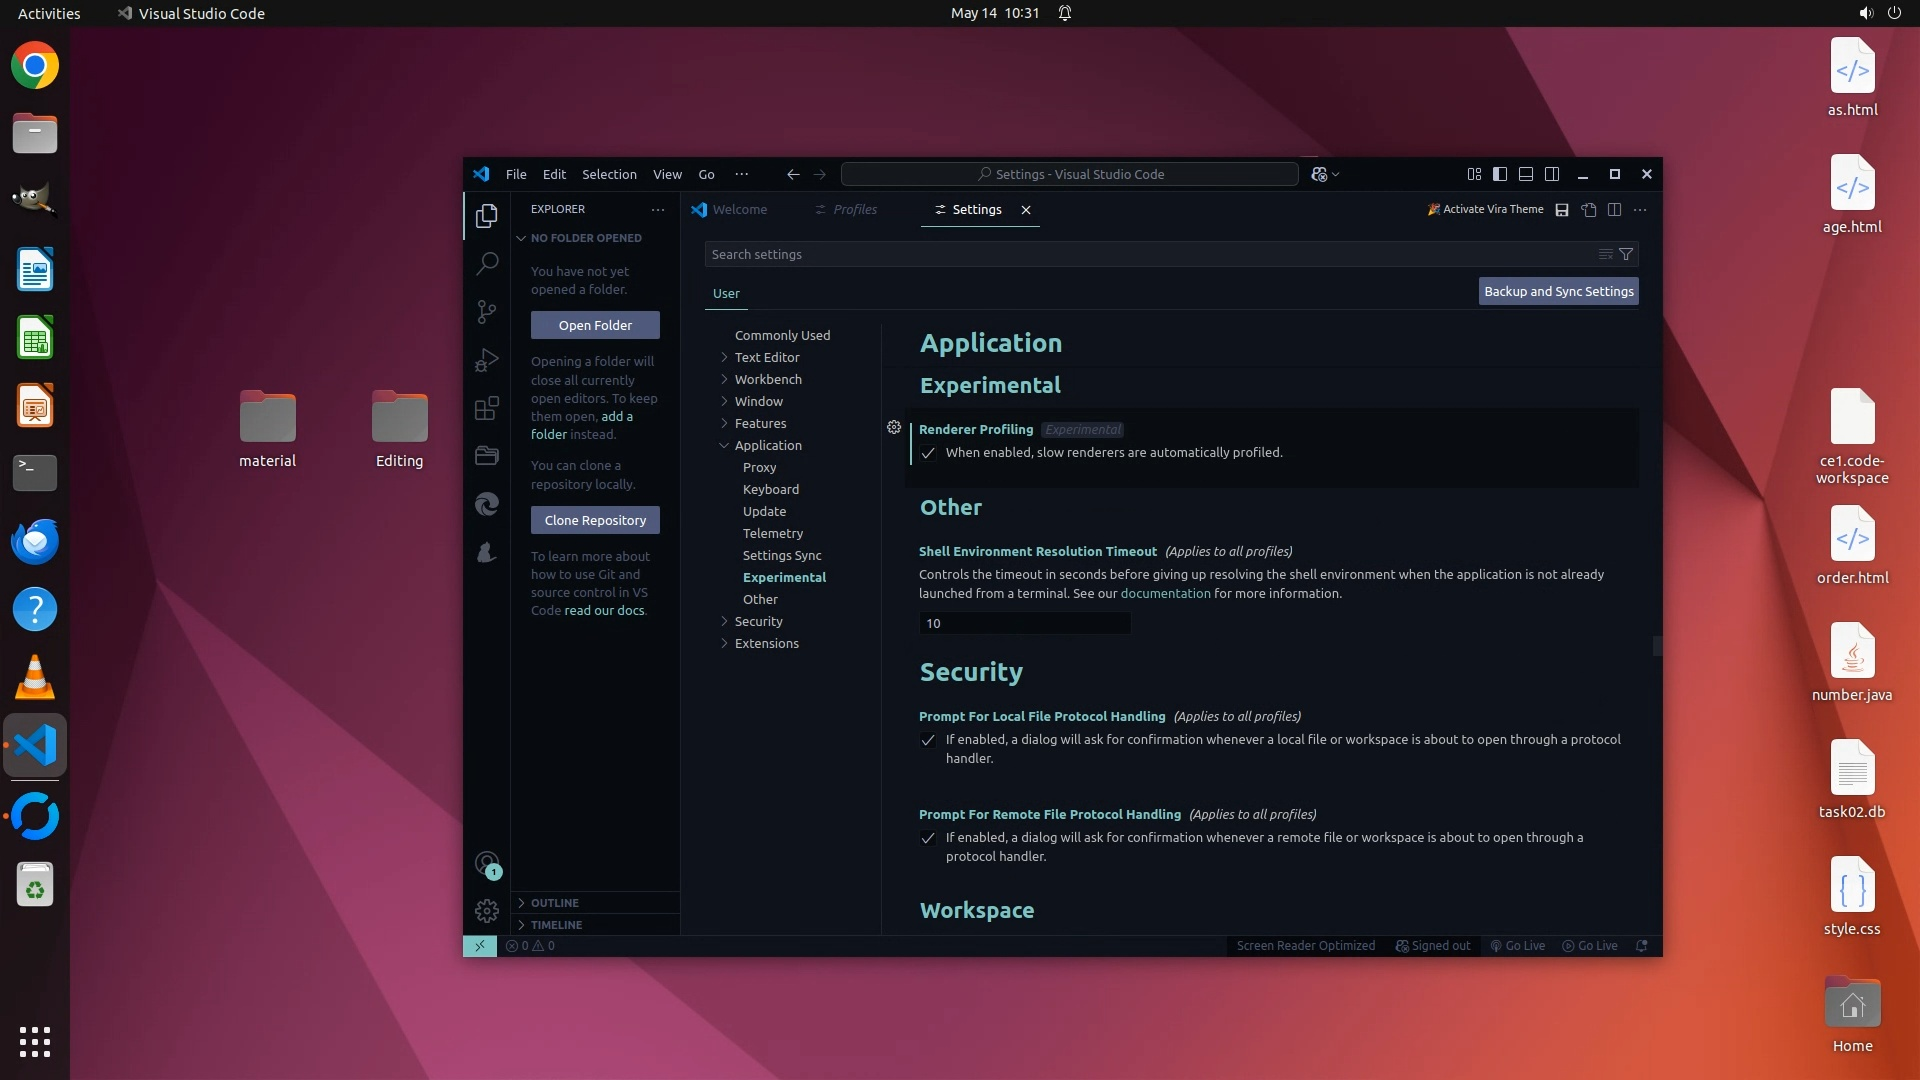
Task: Uncheck Prompt For Remote File Protocol Handling
Action: [928, 838]
